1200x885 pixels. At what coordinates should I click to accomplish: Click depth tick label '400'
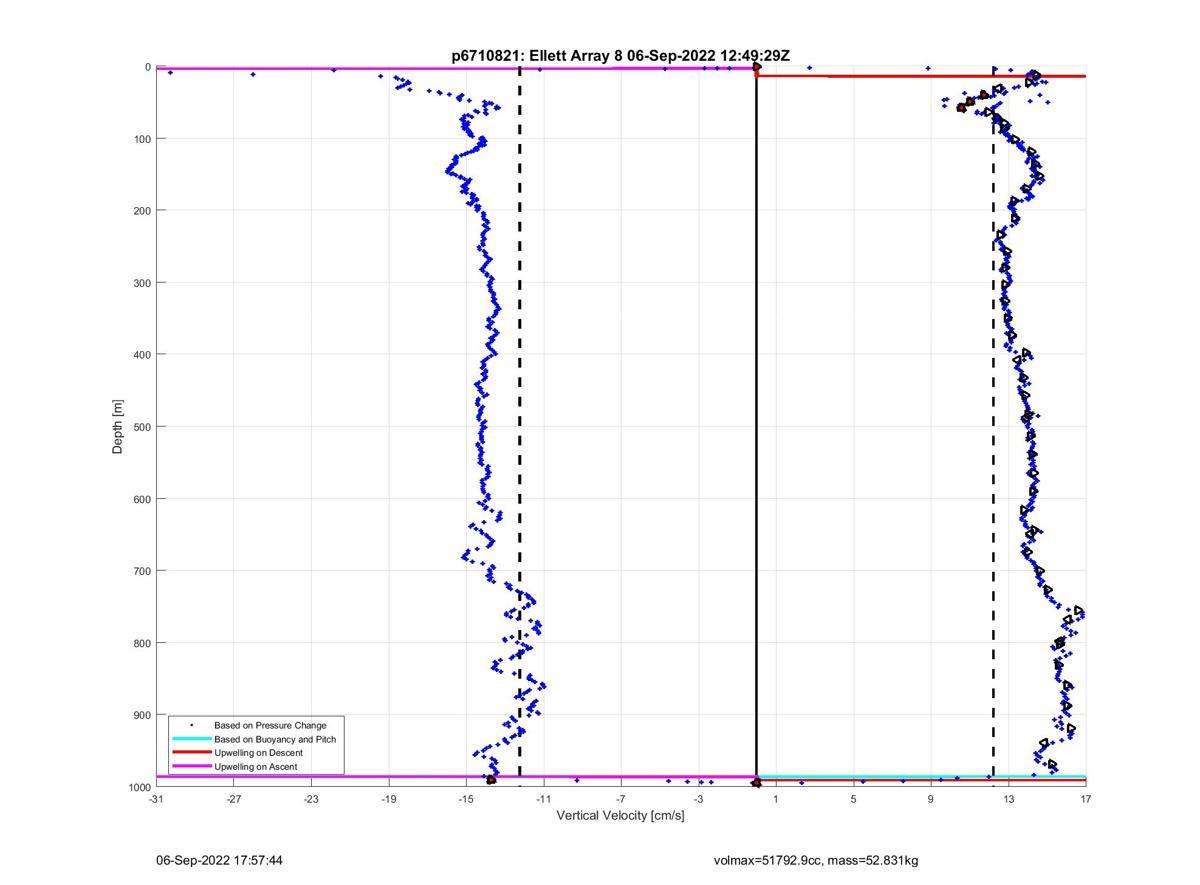pyautogui.click(x=142, y=355)
